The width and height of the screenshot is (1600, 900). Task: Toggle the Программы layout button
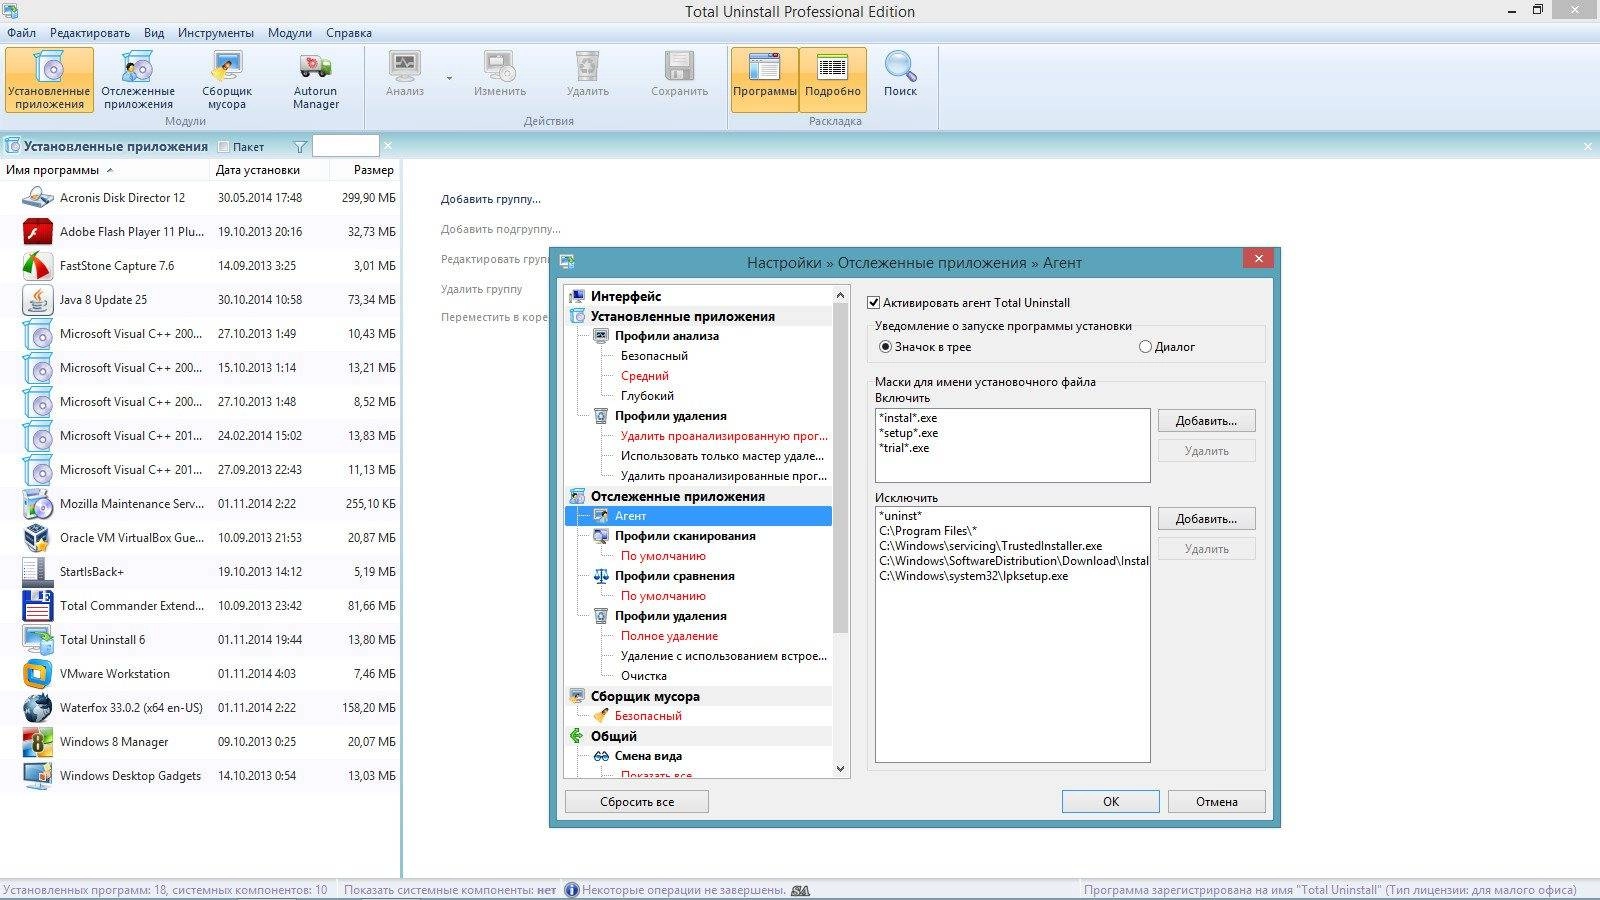point(765,78)
